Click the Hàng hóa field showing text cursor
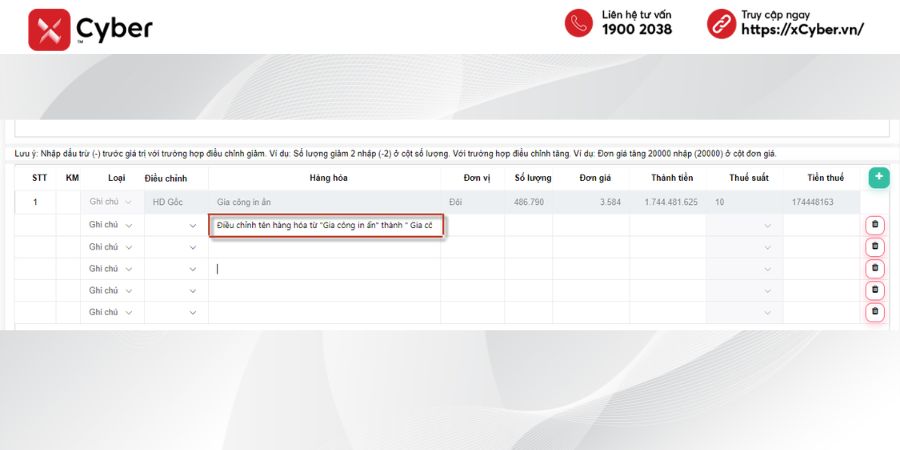 [x=324, y=269]
